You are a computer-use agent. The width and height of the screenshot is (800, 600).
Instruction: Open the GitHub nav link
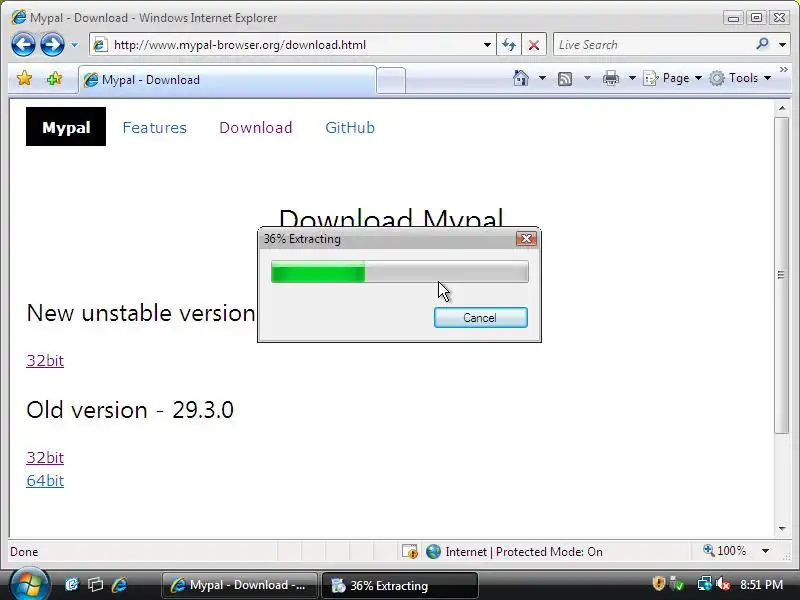(x=350, y=128)
